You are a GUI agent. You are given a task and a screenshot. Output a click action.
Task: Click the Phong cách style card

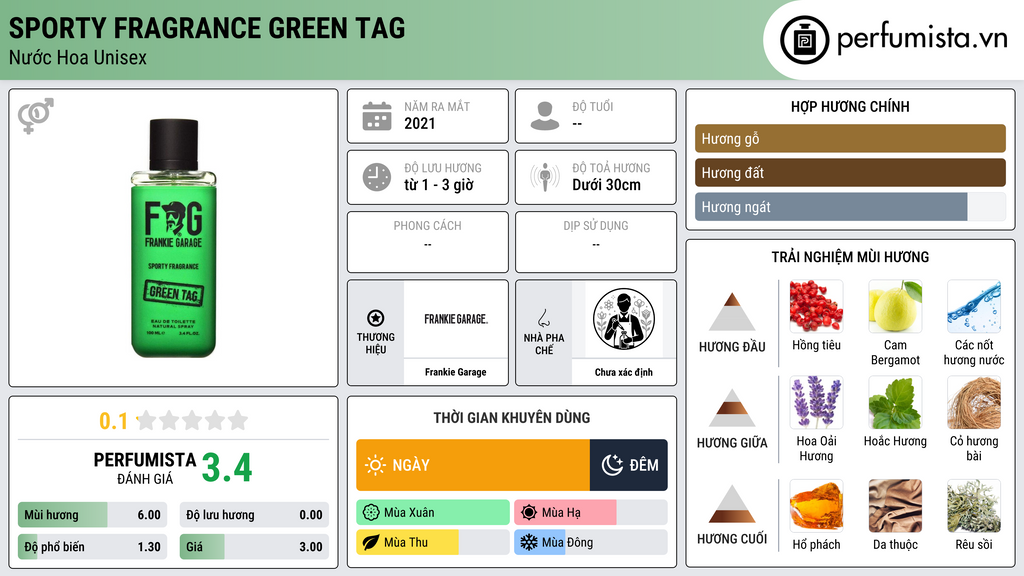pos(428,242)
